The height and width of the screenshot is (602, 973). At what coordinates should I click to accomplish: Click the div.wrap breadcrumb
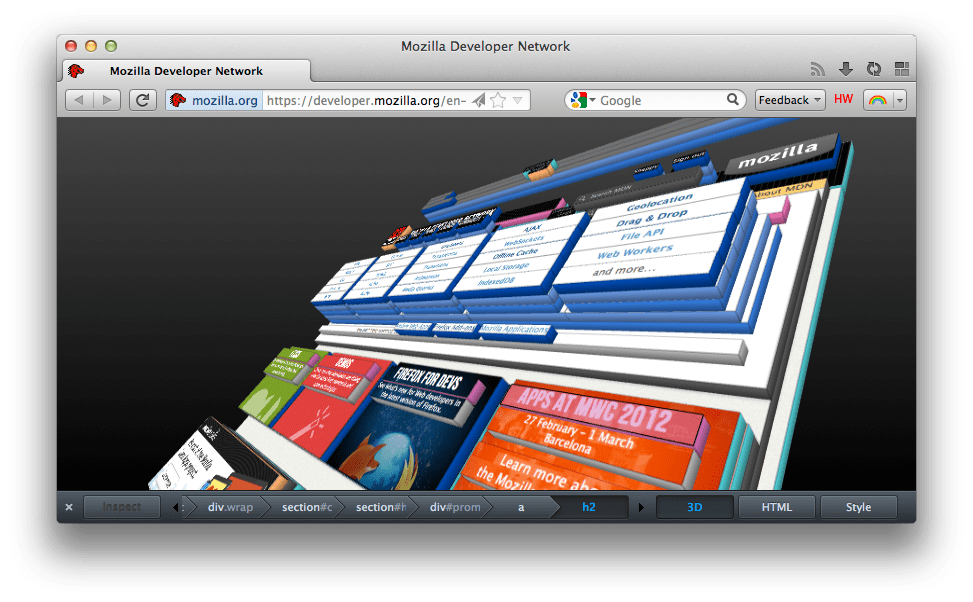point(230,507)
